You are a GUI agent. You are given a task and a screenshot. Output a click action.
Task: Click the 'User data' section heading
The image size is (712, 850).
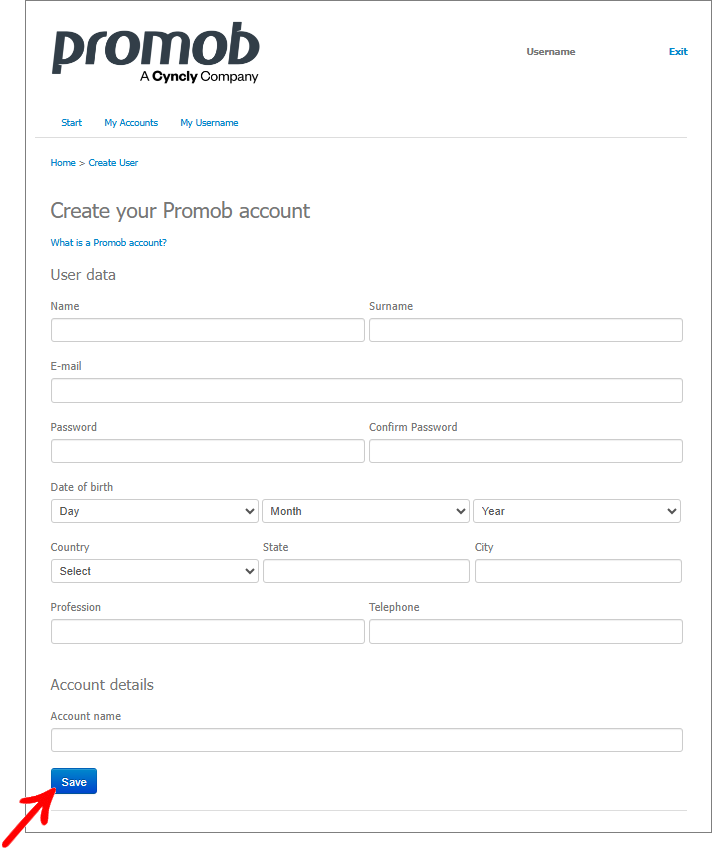pyautogui.click(x=83, y=275)
